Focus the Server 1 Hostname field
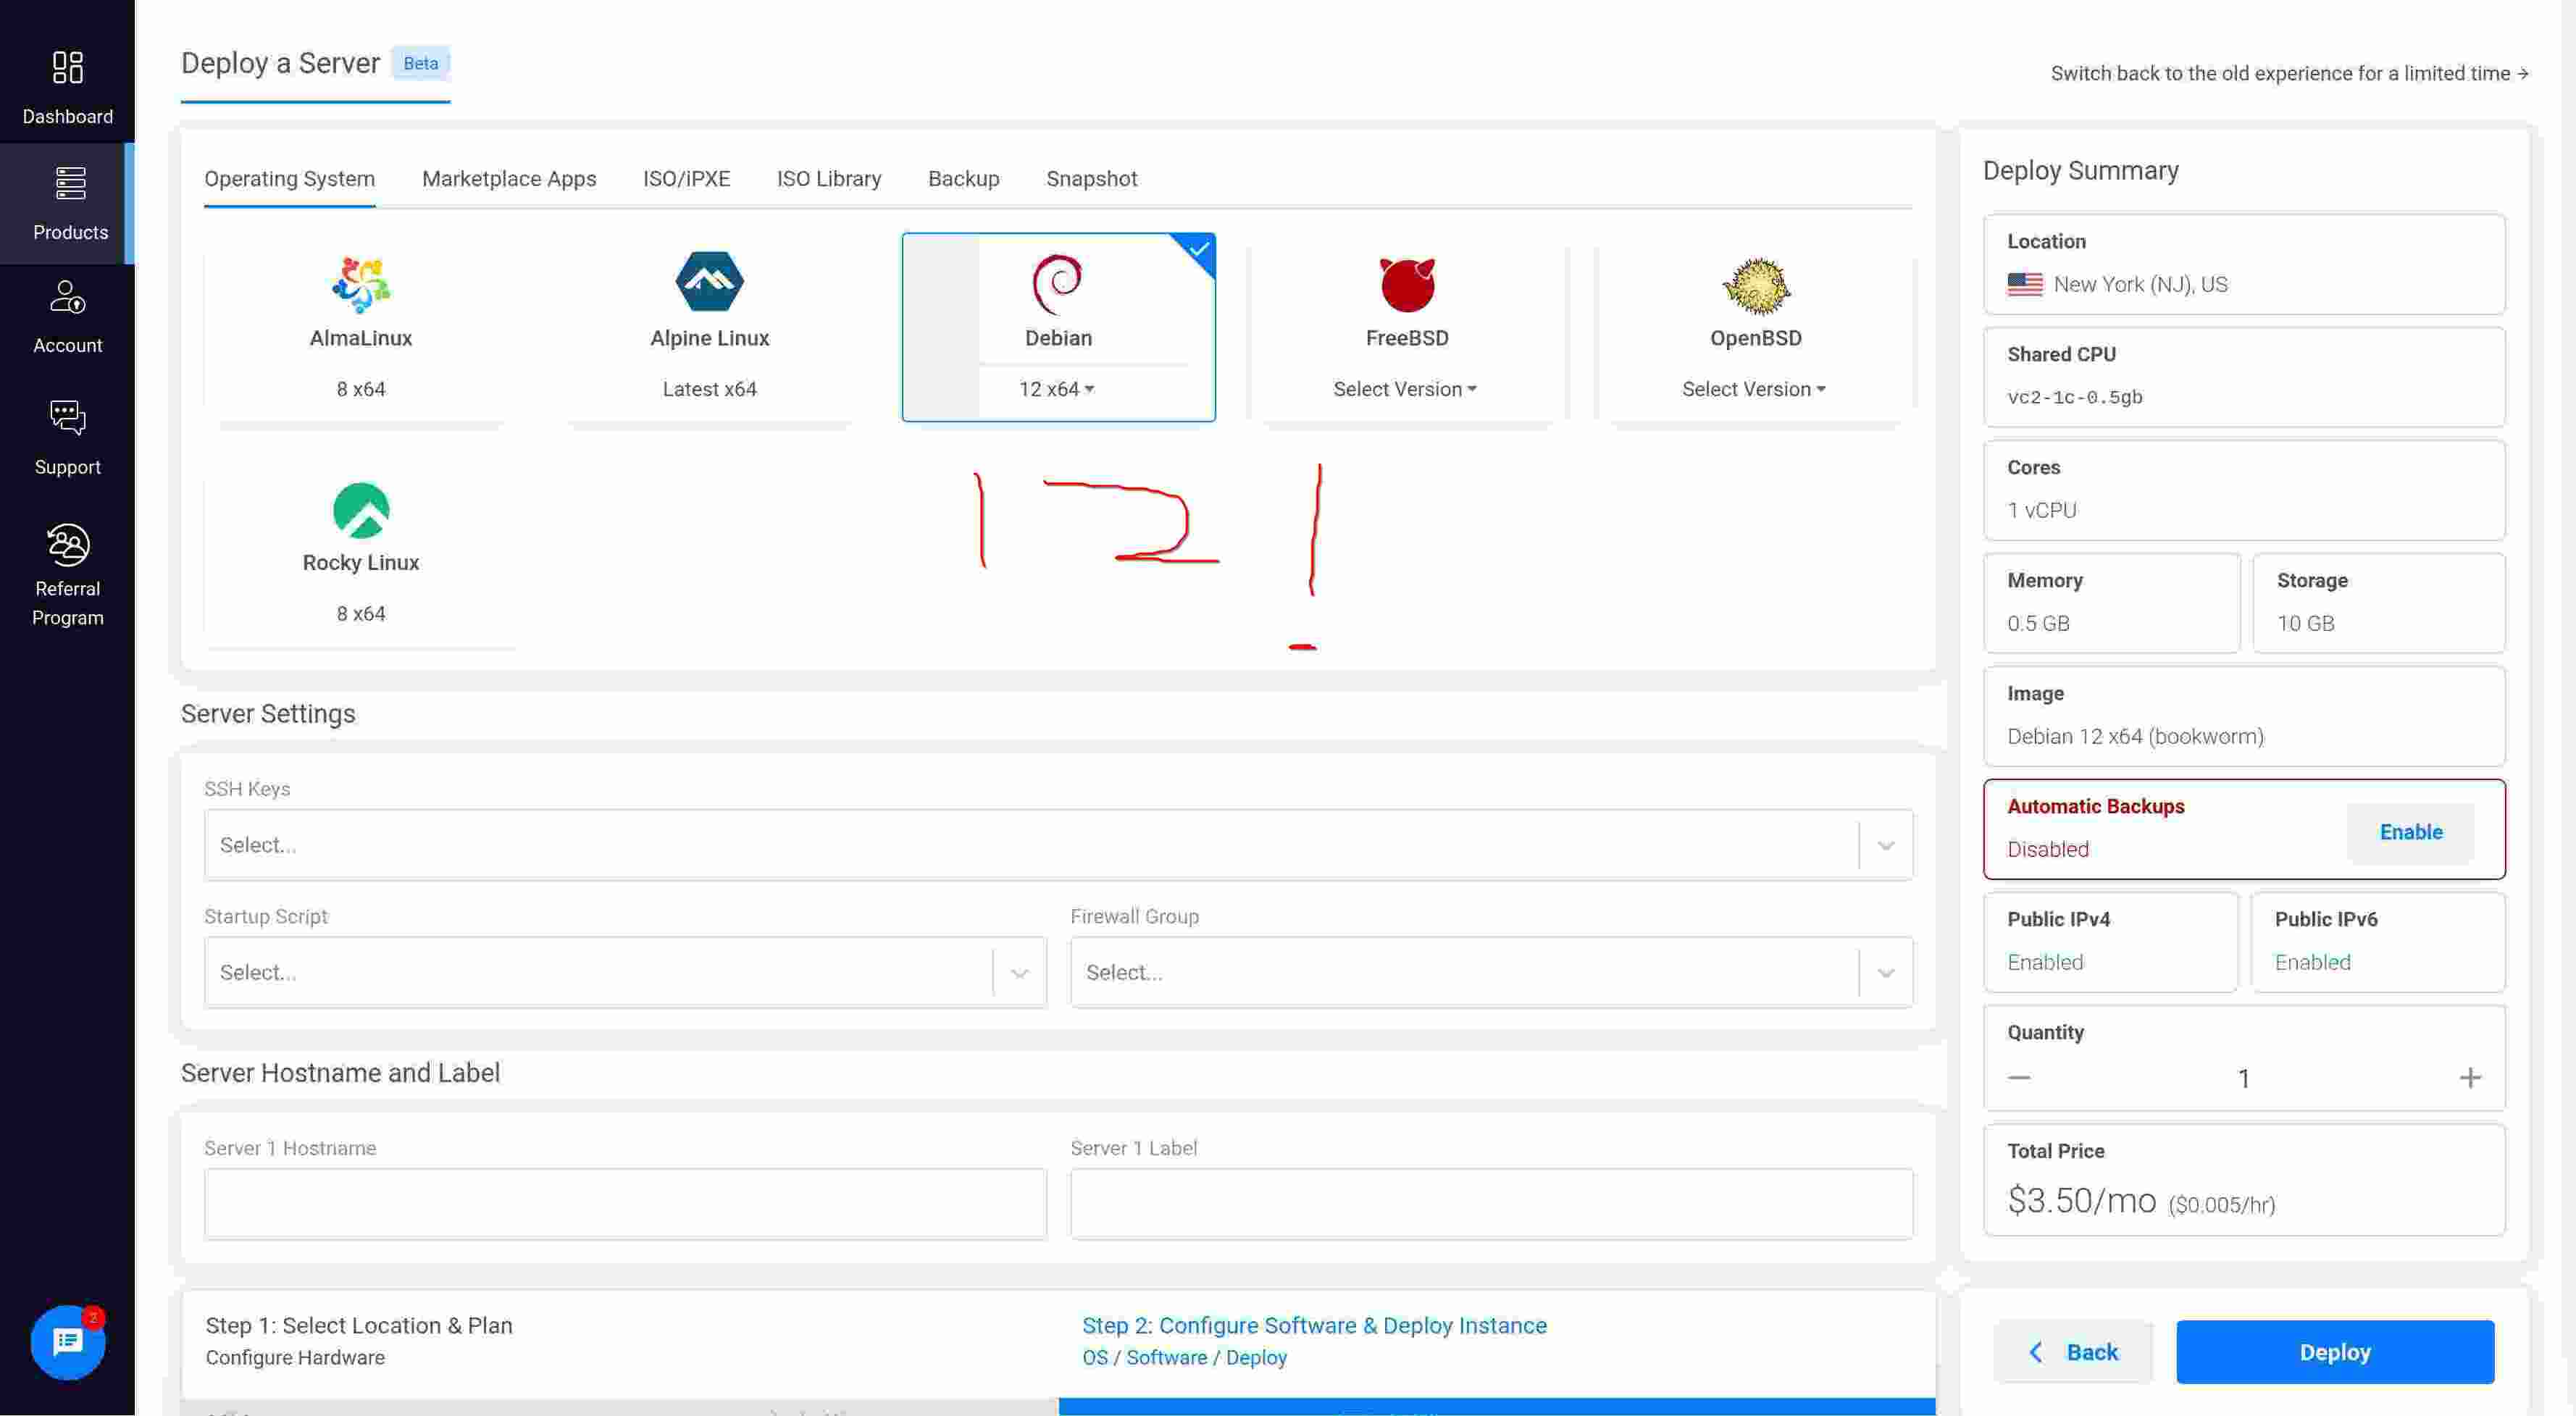Image resolution: width=2576 pixels, height=1416 pixels. point(625,1204)
